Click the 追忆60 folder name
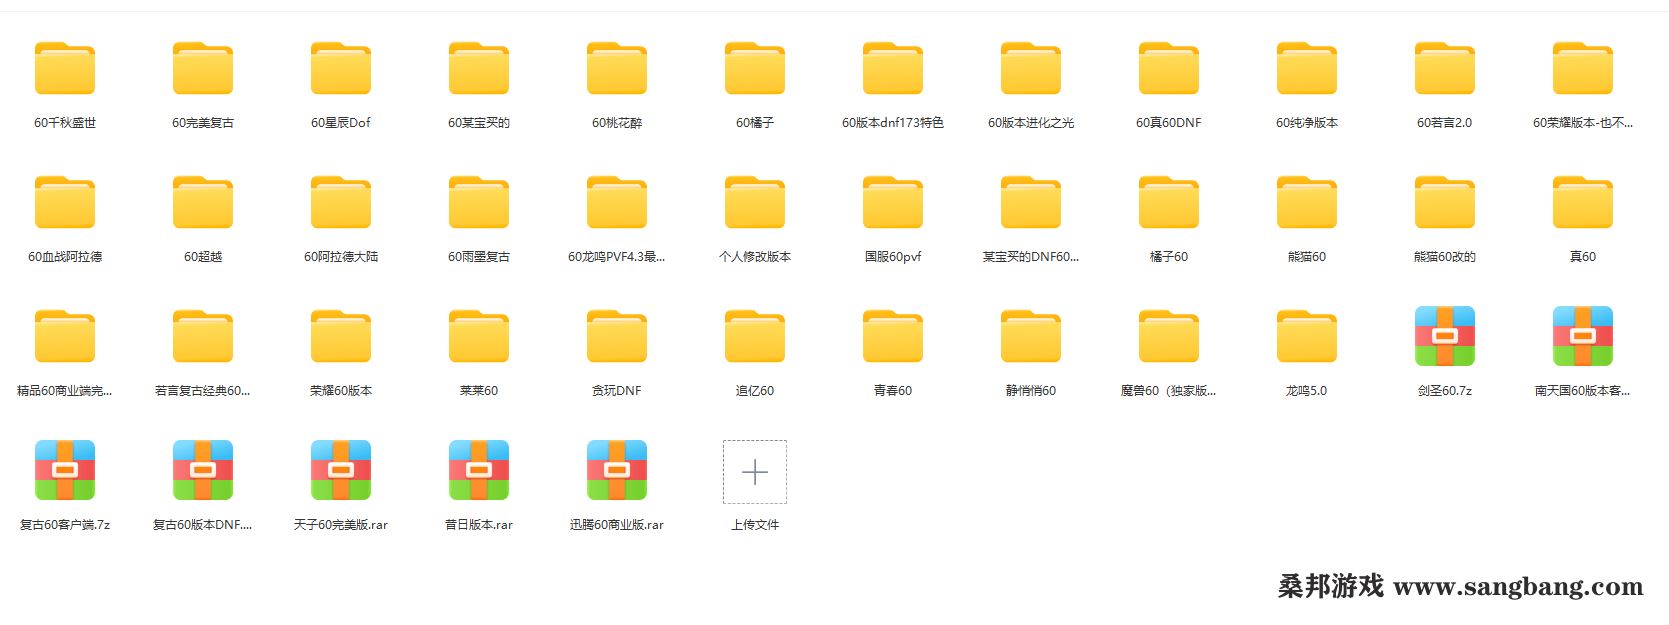Image resolution: width=1669 pixels, height=625 pixels. point(755,391)
